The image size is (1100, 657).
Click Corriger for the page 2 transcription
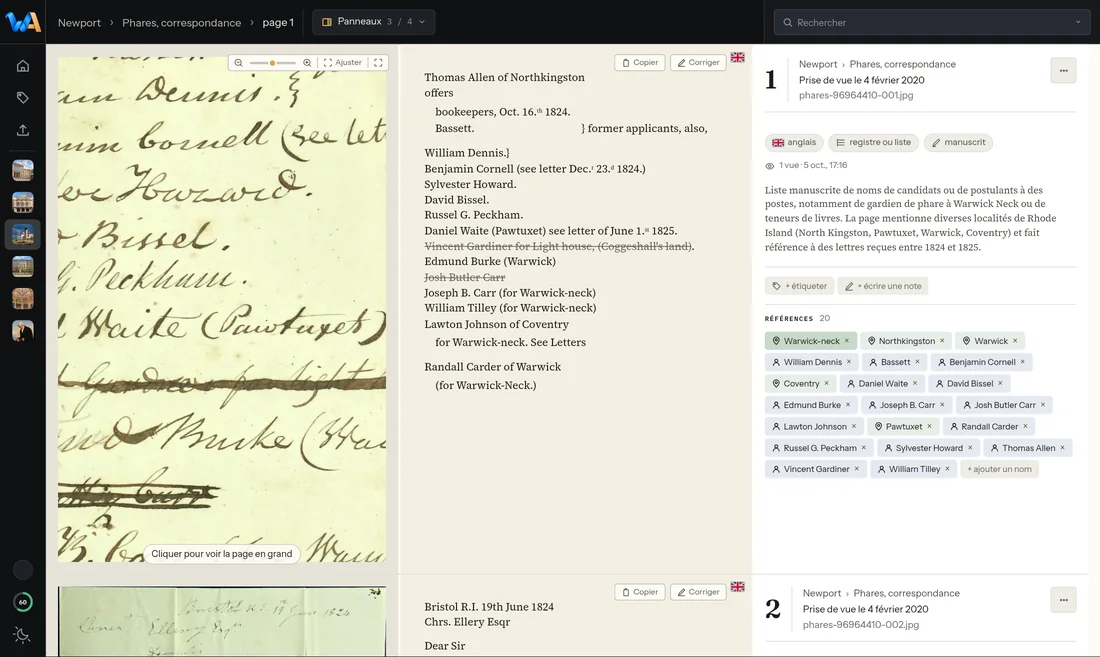[698, 592]
